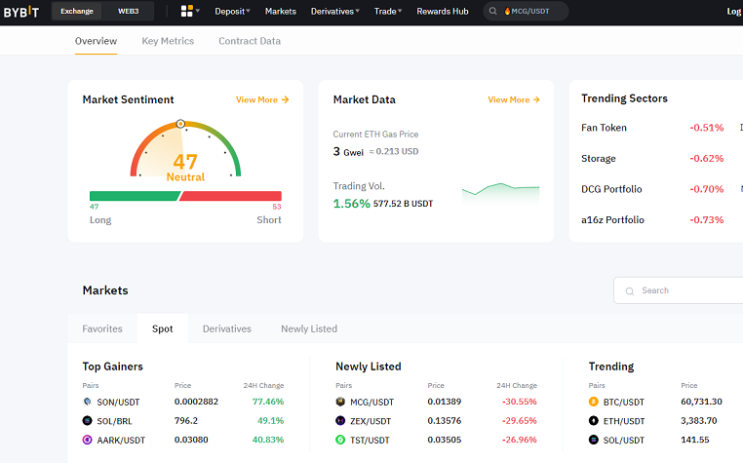Click the 60,731.30 price value
The width and height of the screenshot is (743, 463).
[701, 402]
